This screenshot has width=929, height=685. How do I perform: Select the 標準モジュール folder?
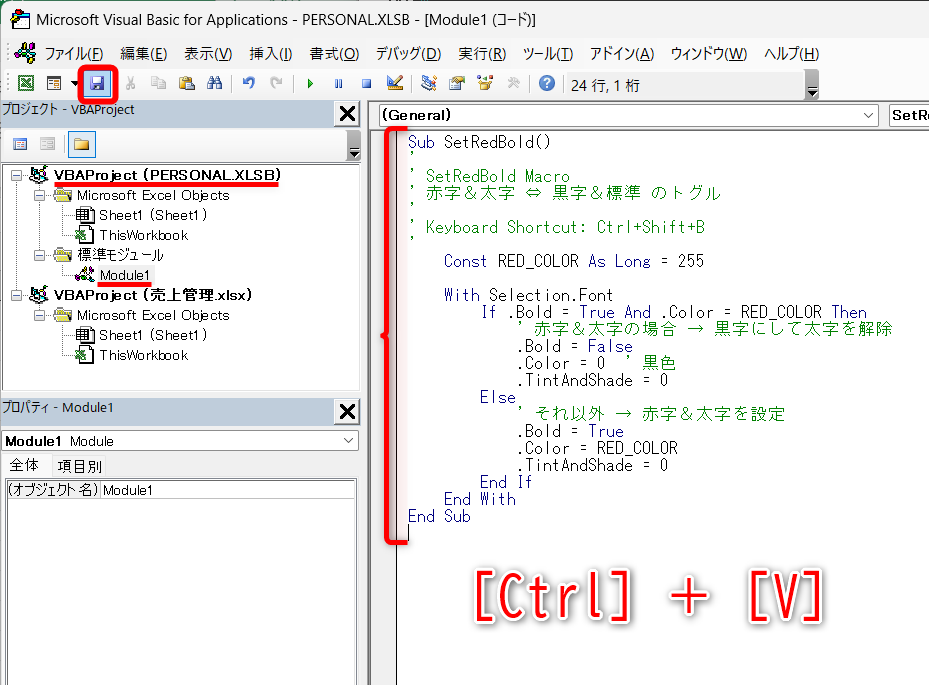(120, 255)
